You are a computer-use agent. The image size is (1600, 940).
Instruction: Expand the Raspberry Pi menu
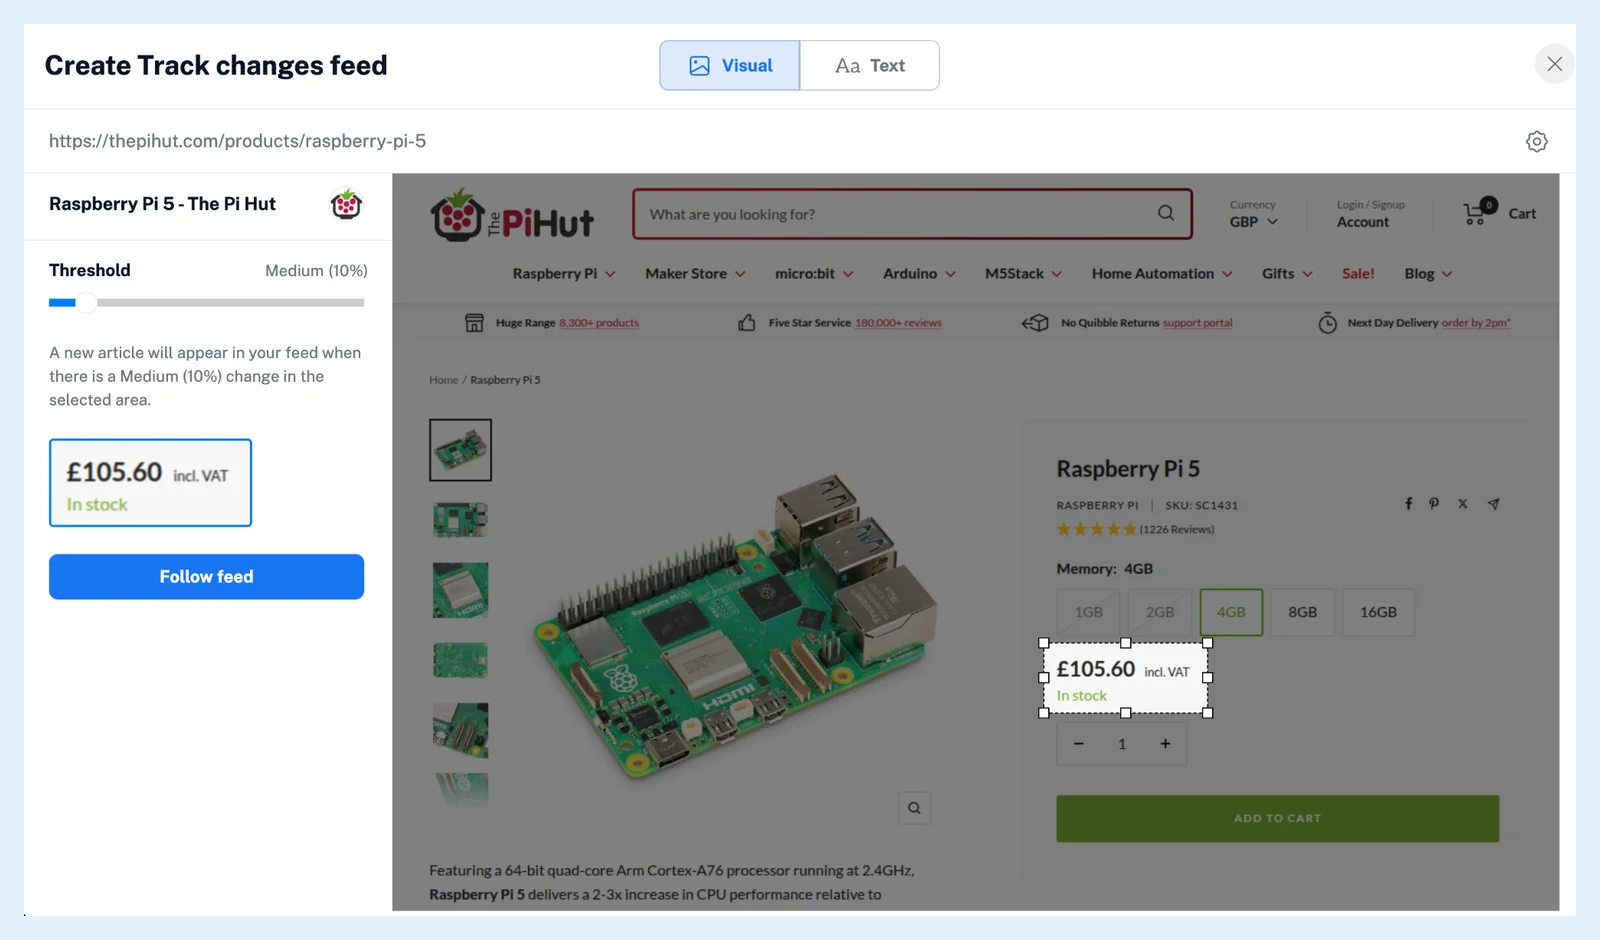tap(564, 274)
